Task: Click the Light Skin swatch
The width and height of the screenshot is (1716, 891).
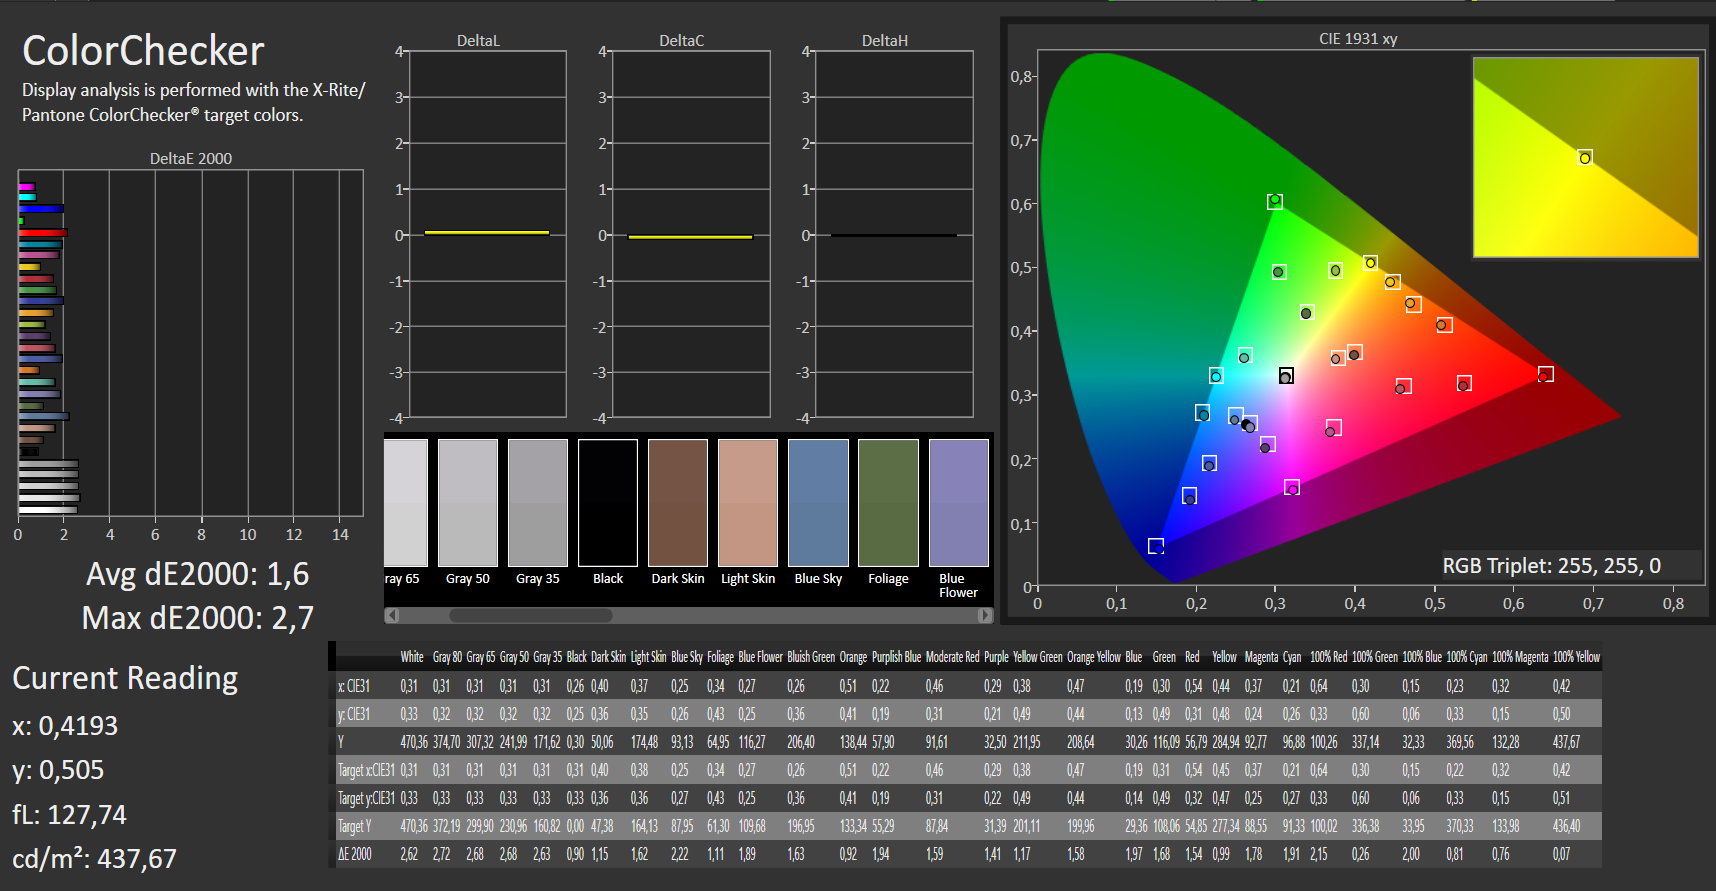Action: click(x=748, y=503)
